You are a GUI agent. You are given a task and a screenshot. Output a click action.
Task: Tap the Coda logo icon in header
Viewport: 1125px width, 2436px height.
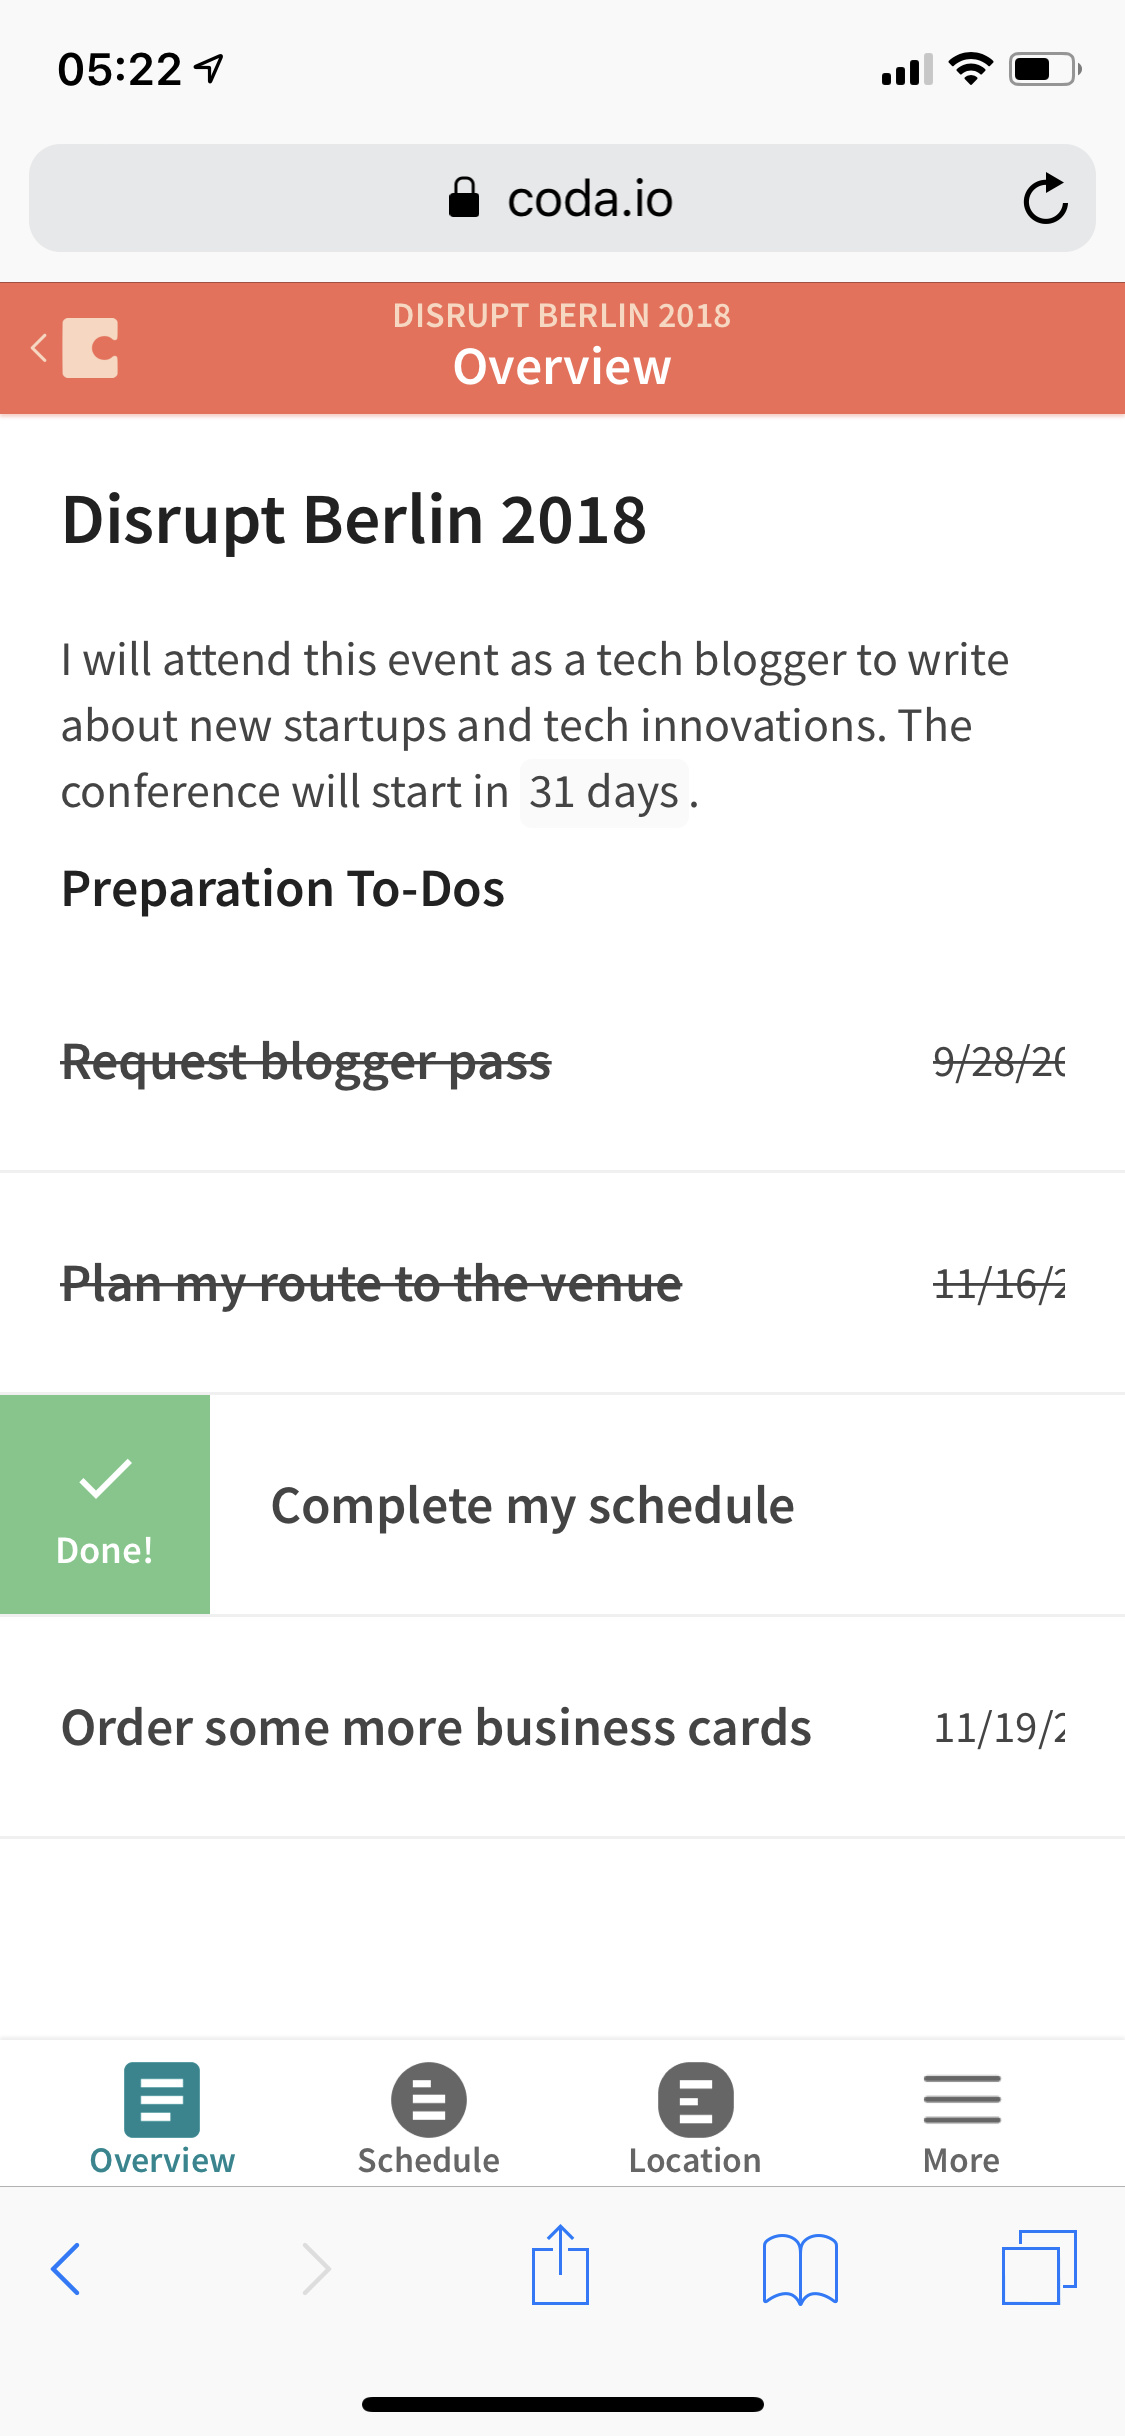90,348
